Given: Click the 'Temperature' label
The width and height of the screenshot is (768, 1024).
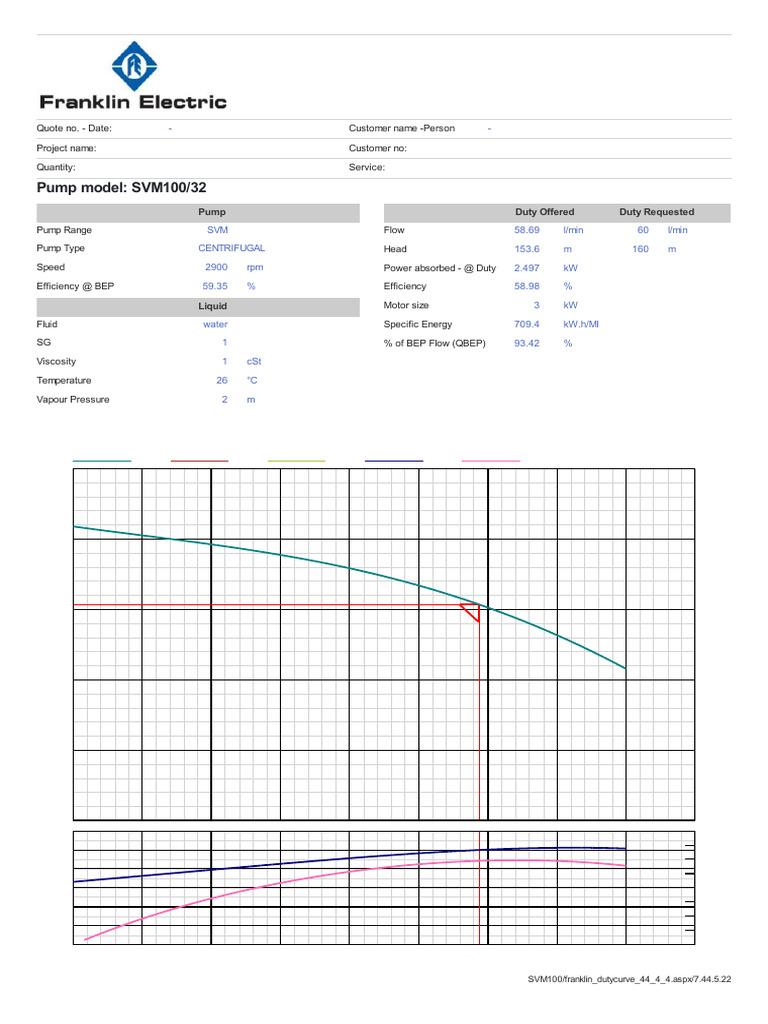Looking at the screenshot, I should [x=64, y=380].
